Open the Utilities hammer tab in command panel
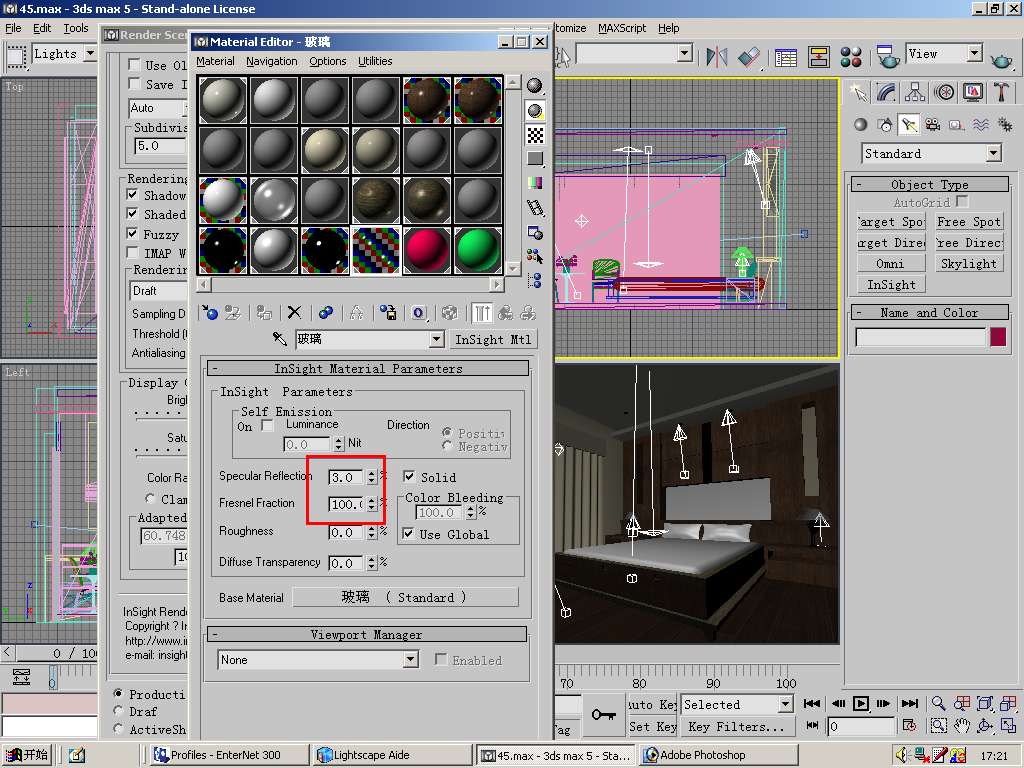 pyautogui.click(x=1001, y=92)
